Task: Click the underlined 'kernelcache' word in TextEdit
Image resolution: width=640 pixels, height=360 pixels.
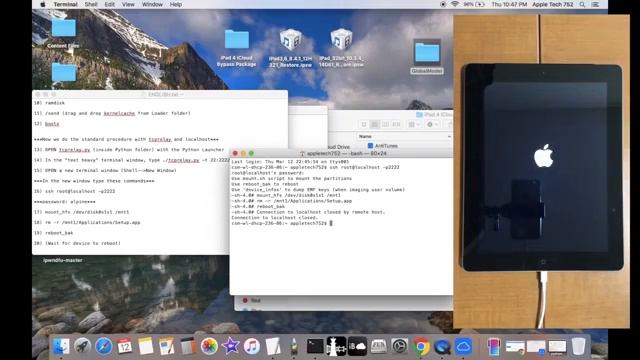Action: tap(119, 113)
